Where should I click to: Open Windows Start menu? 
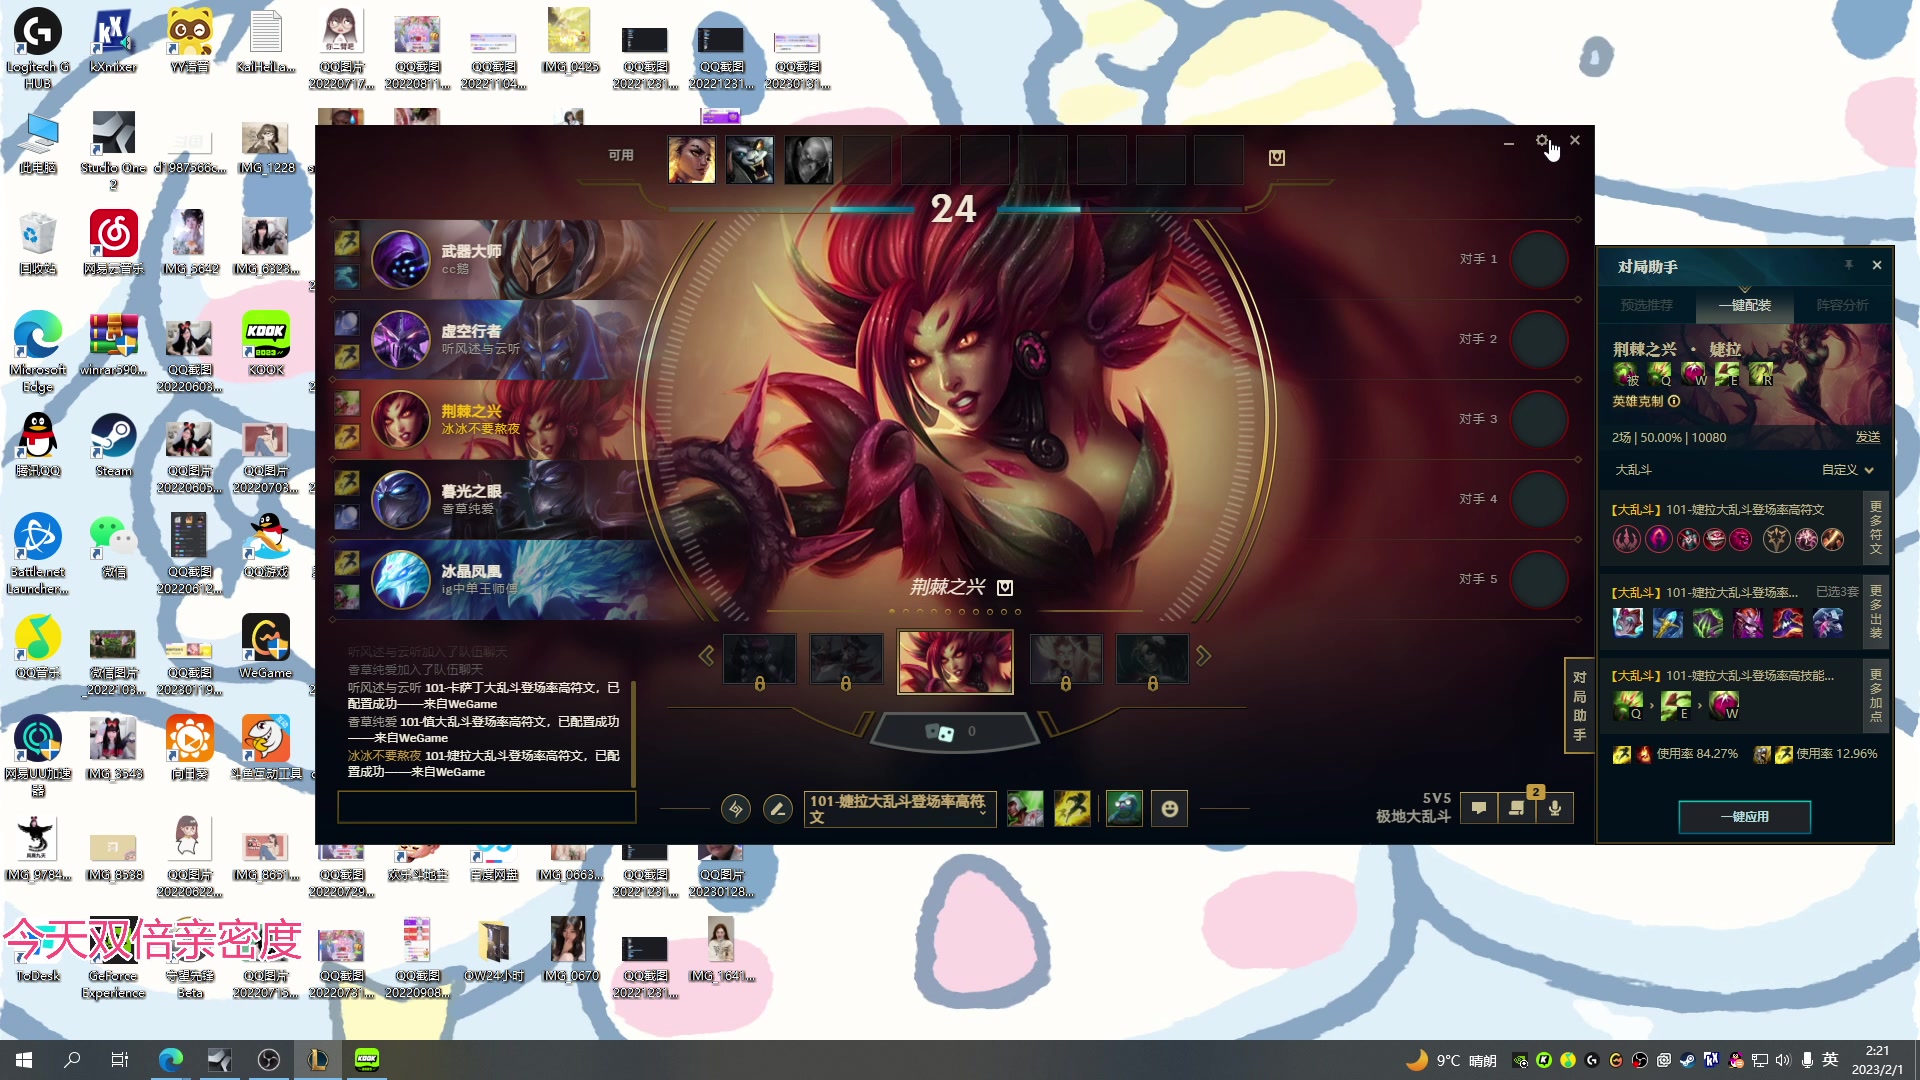24,1060
